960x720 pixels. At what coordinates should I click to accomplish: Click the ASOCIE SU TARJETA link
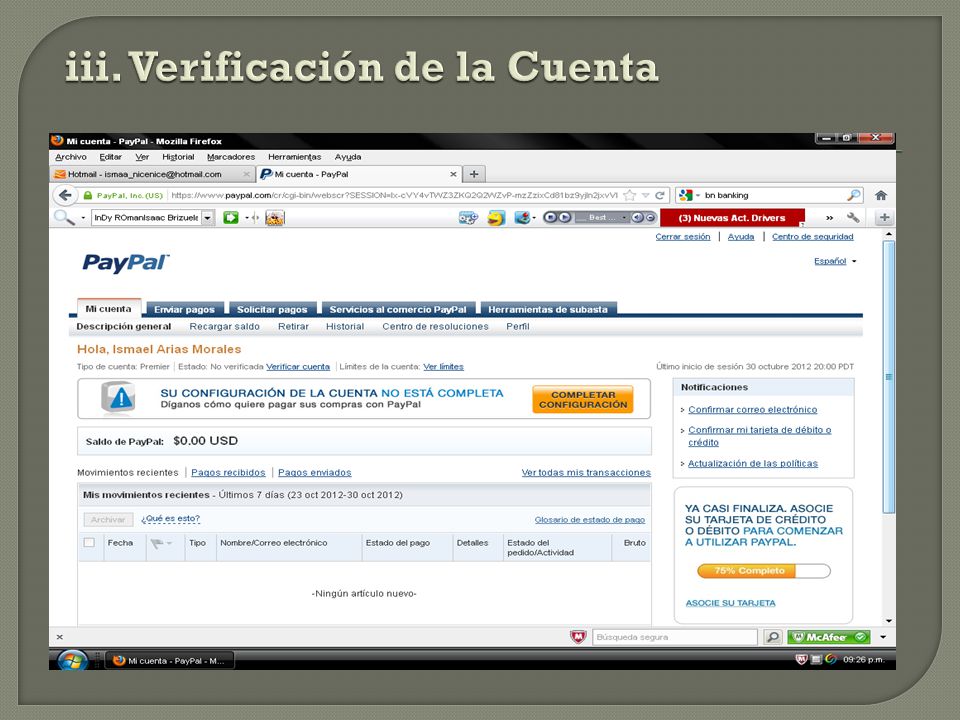click(x=730, y=603)
